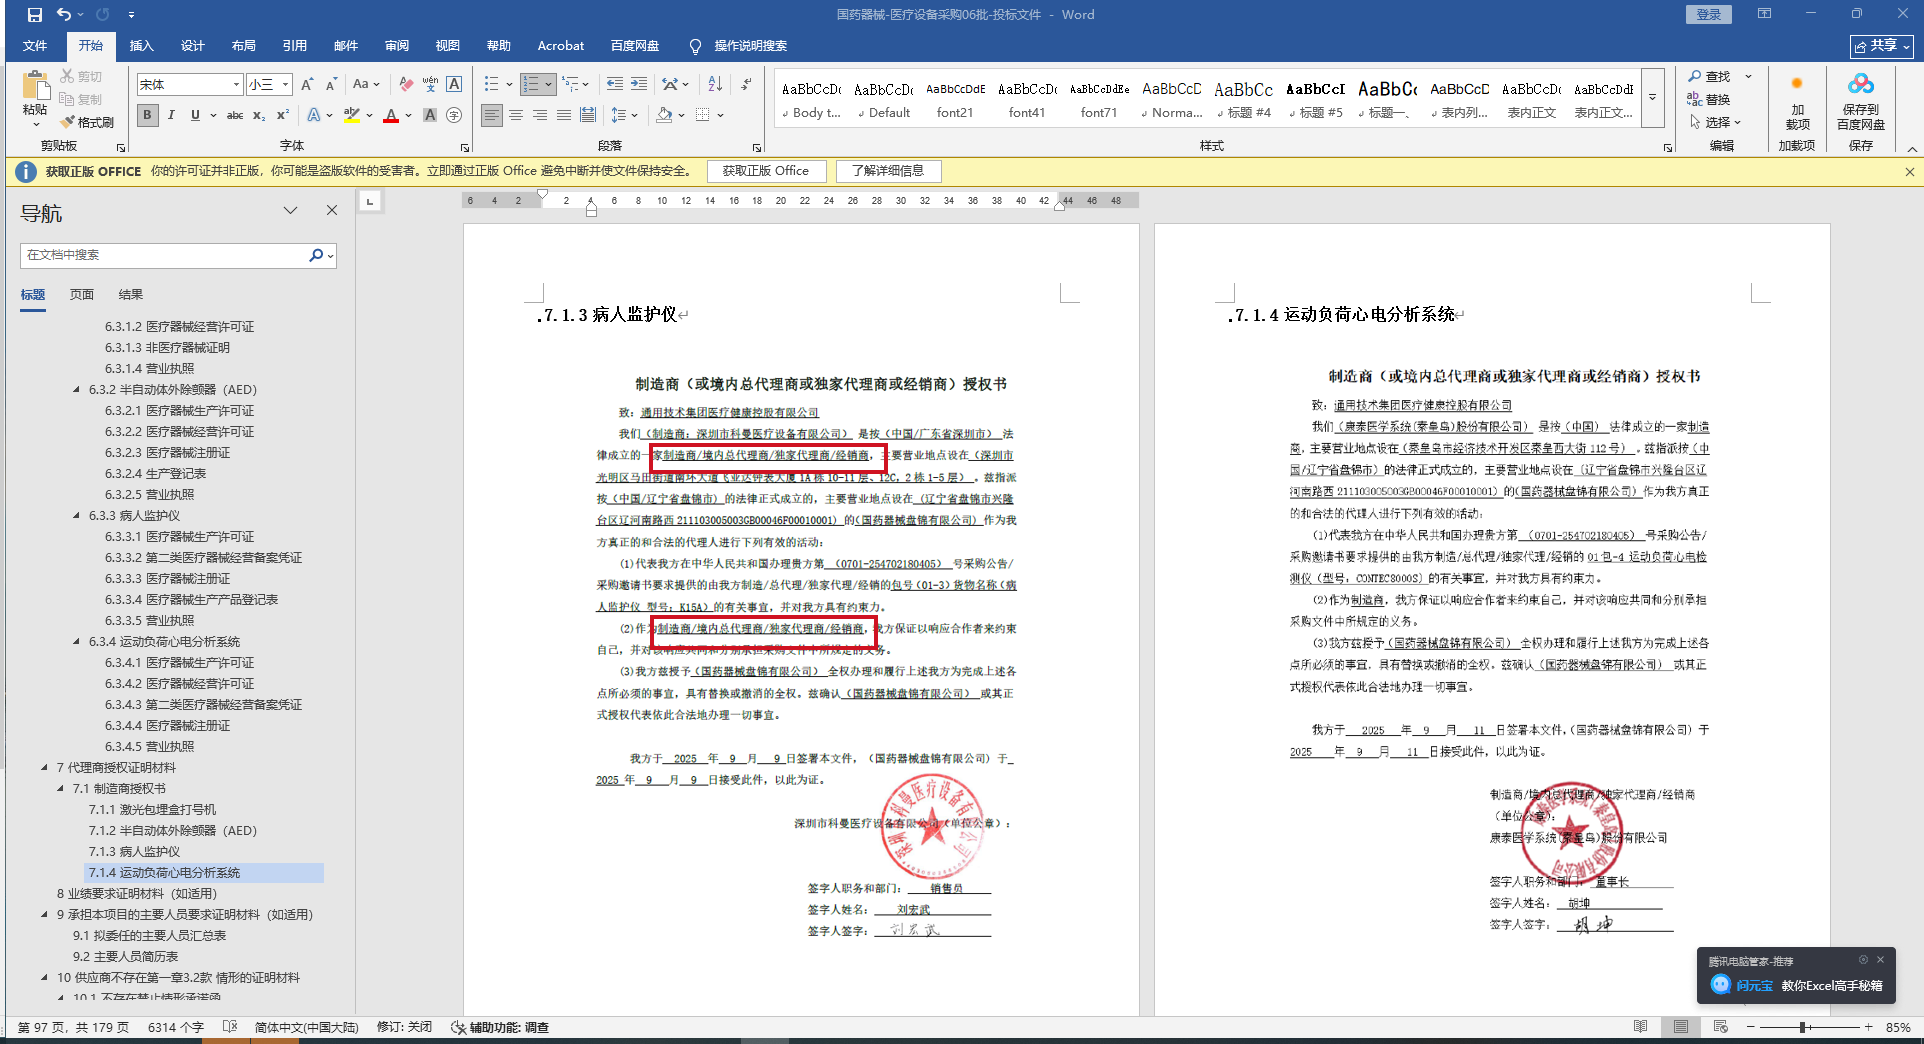Go to heading 9.2 主要人员简历表
Viewport: 1924px width, 1044px height.
tap(125, 957)
